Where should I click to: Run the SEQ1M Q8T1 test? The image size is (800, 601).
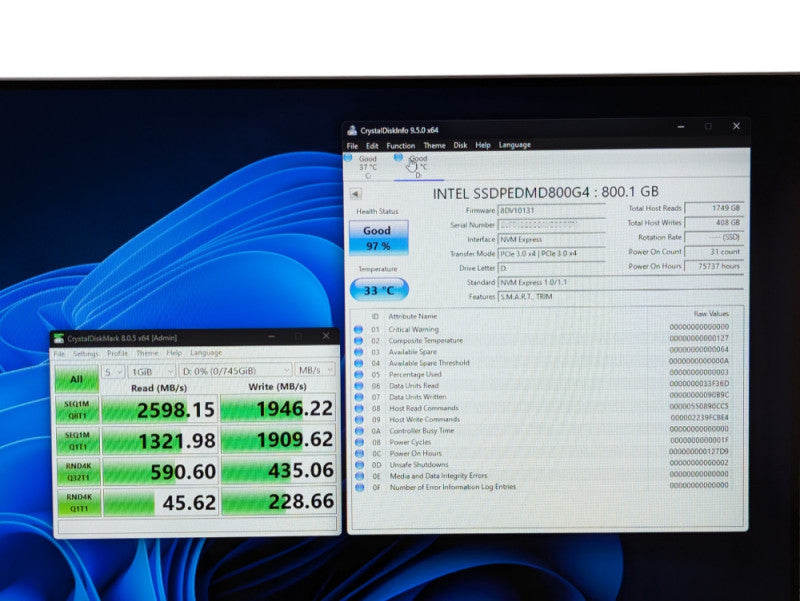77,410
